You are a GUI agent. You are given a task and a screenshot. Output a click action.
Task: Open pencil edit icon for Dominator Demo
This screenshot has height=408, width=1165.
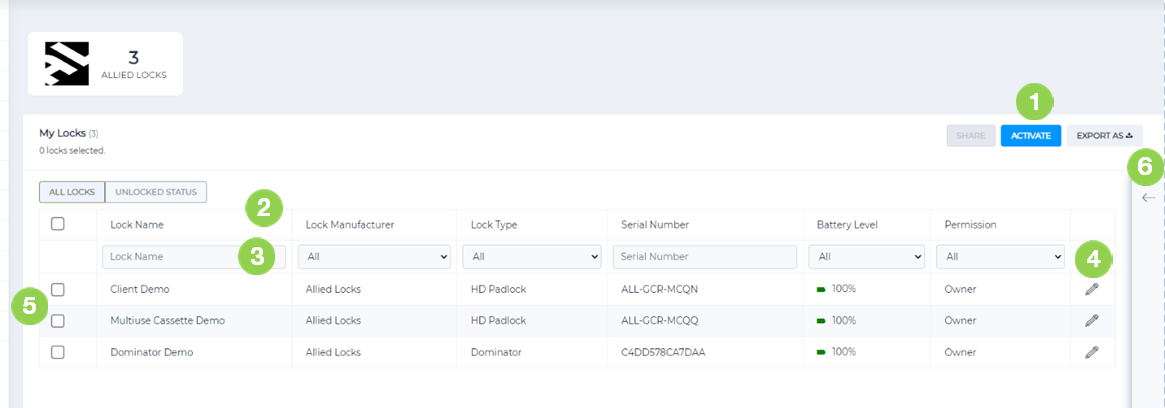(1091, 352)
